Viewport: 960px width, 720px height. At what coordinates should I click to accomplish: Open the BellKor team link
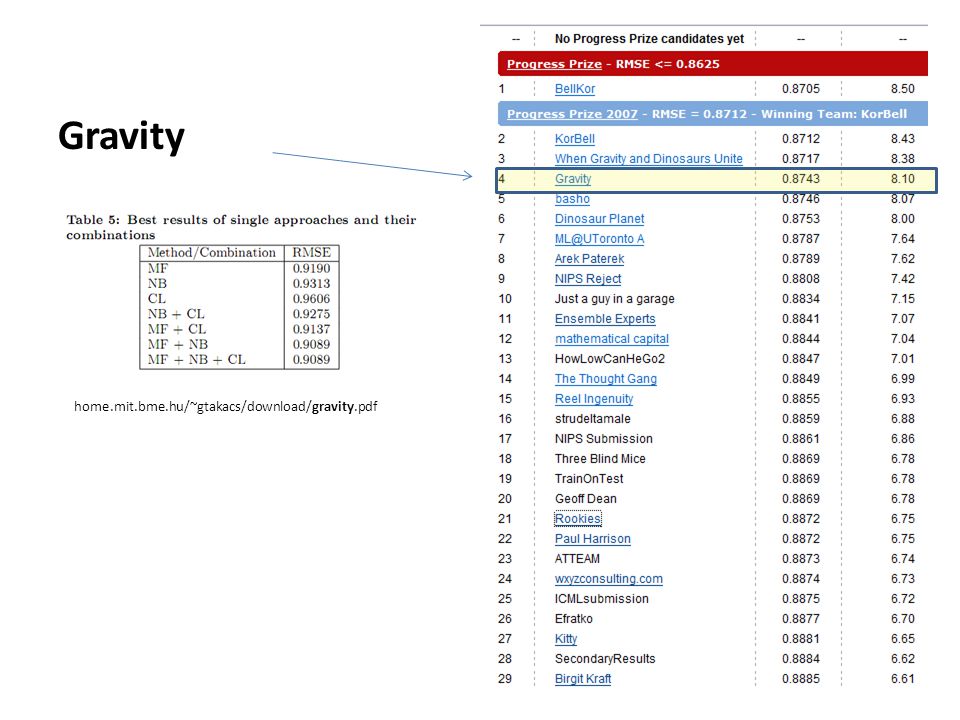point(574,89)
